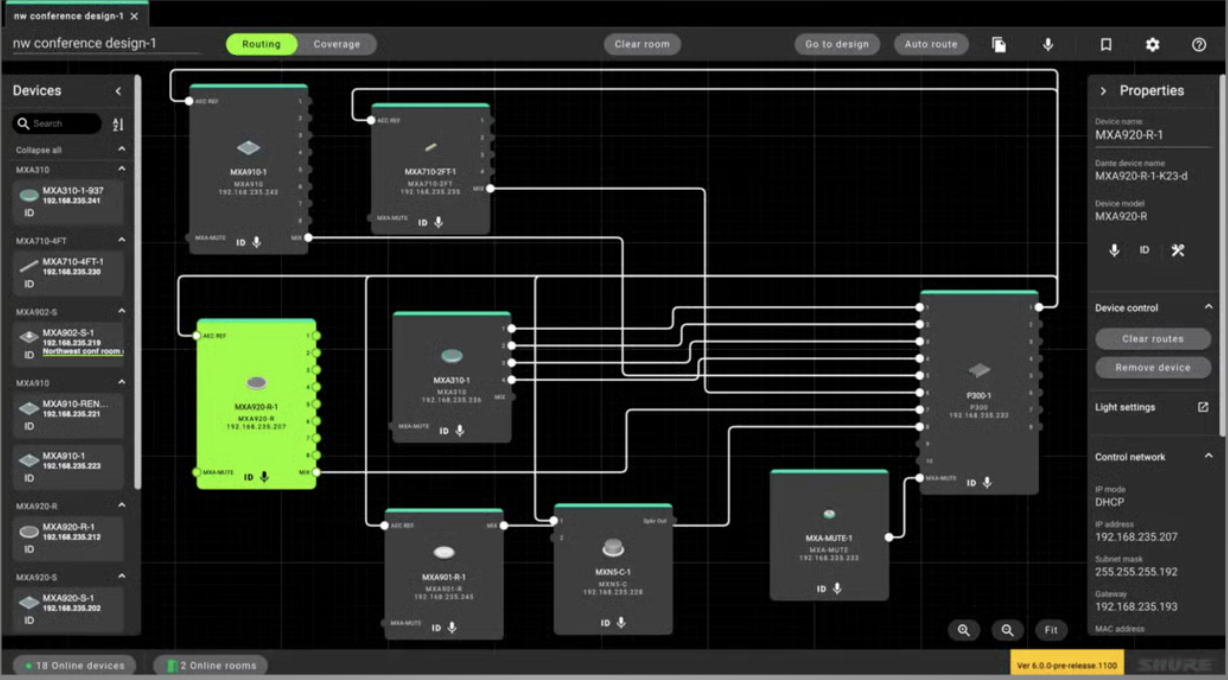This screenshot has width=1228, height=680.
Task: Select the Routing tab
Action: (x=261, y=44)
